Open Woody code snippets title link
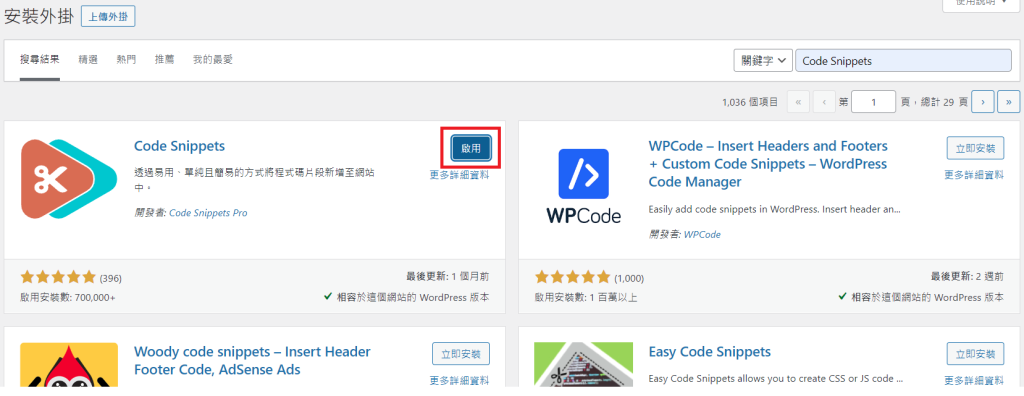 (x=252, y=361)
